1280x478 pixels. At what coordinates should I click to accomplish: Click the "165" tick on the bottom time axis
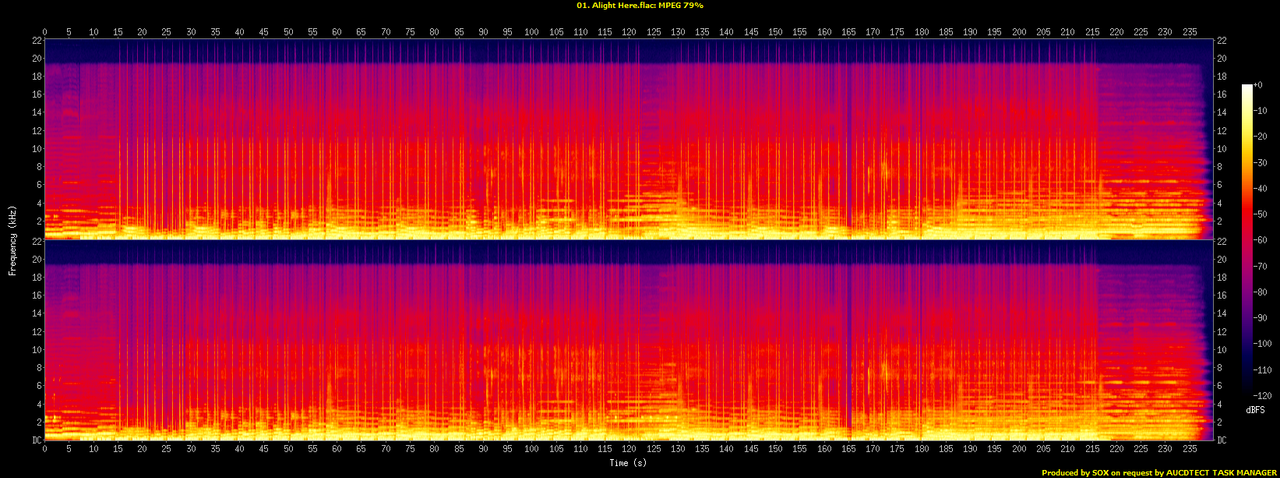(848, 450)
